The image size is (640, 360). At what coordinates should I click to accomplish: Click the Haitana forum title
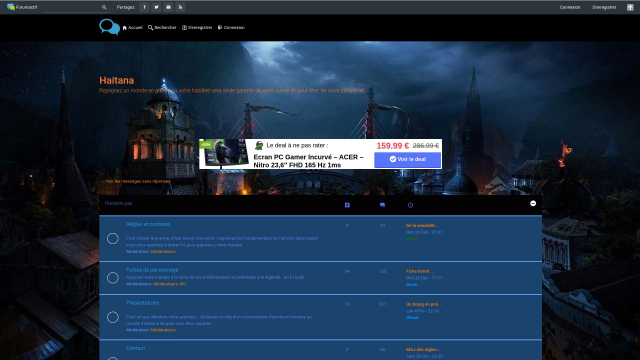pyautogui.click(x=116, y=80)
